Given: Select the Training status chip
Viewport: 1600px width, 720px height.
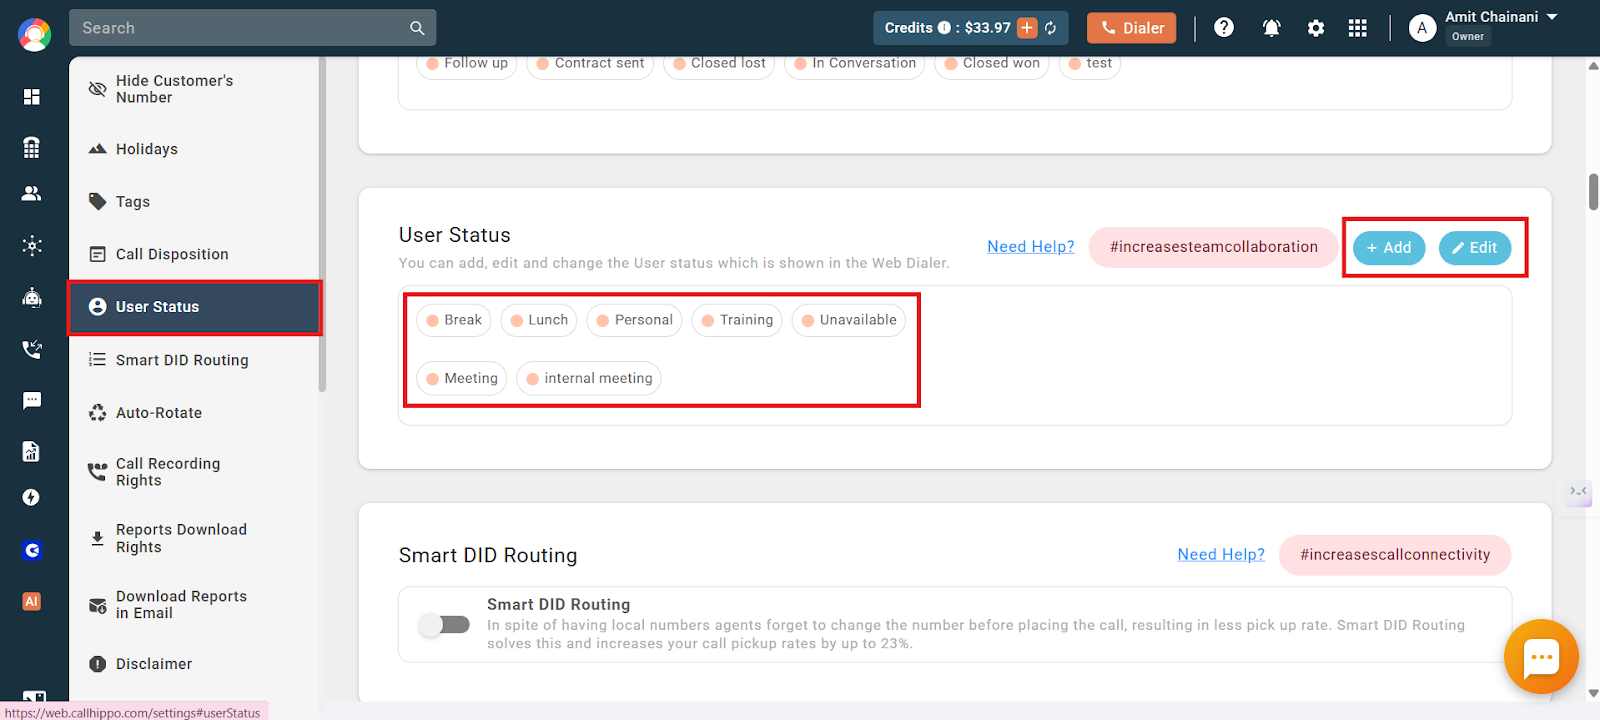Looking at the screenshot, I should pos(737,320).
